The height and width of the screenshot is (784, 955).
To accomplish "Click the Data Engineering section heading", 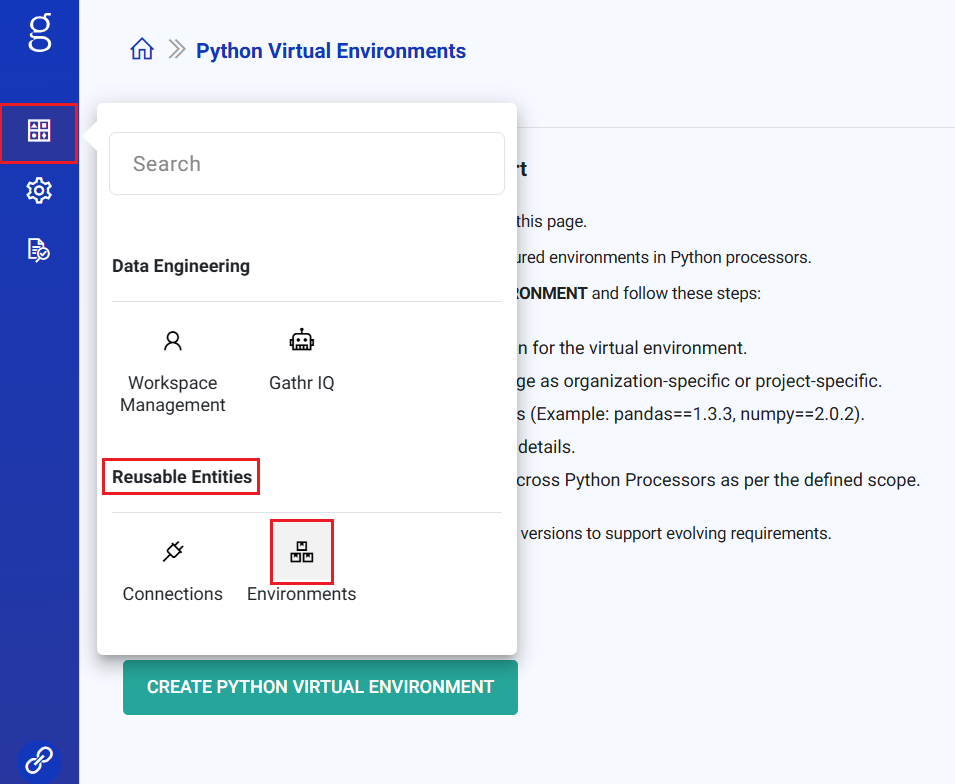I will coord(181,266).
